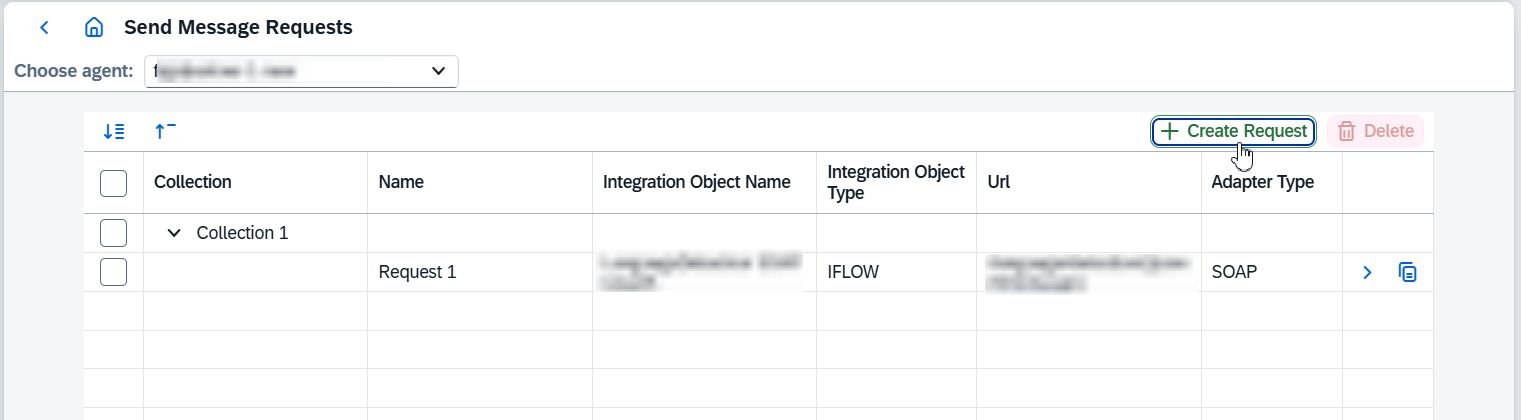
Task: Expand all rows with the tree expand icon
Action: pos(114,131)
